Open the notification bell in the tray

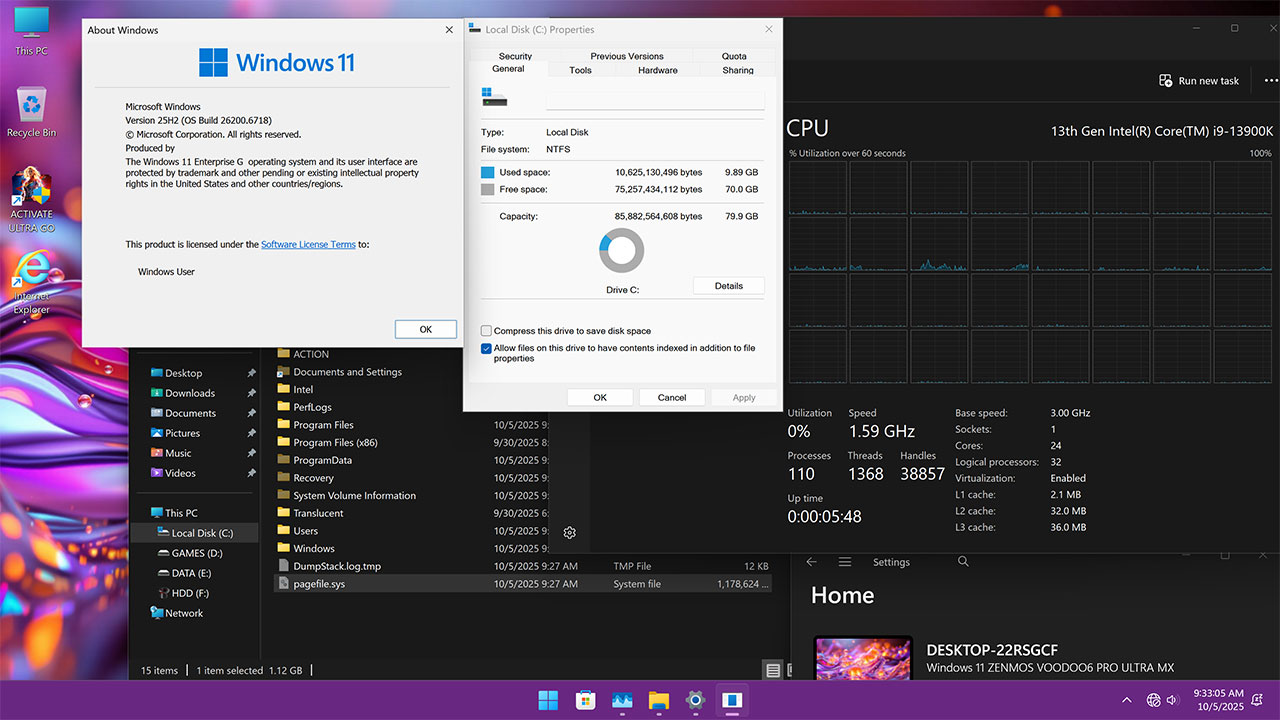1257,700
